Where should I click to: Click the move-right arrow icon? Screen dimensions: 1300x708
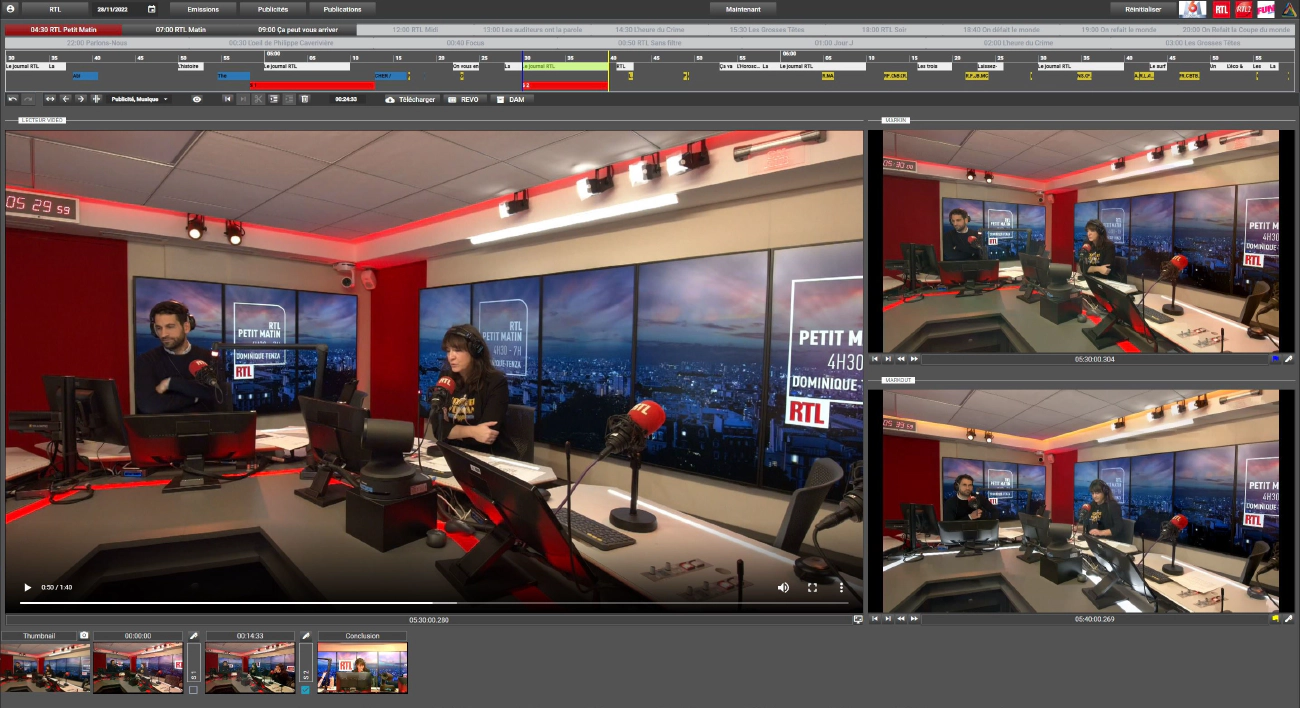click(81, 99)
